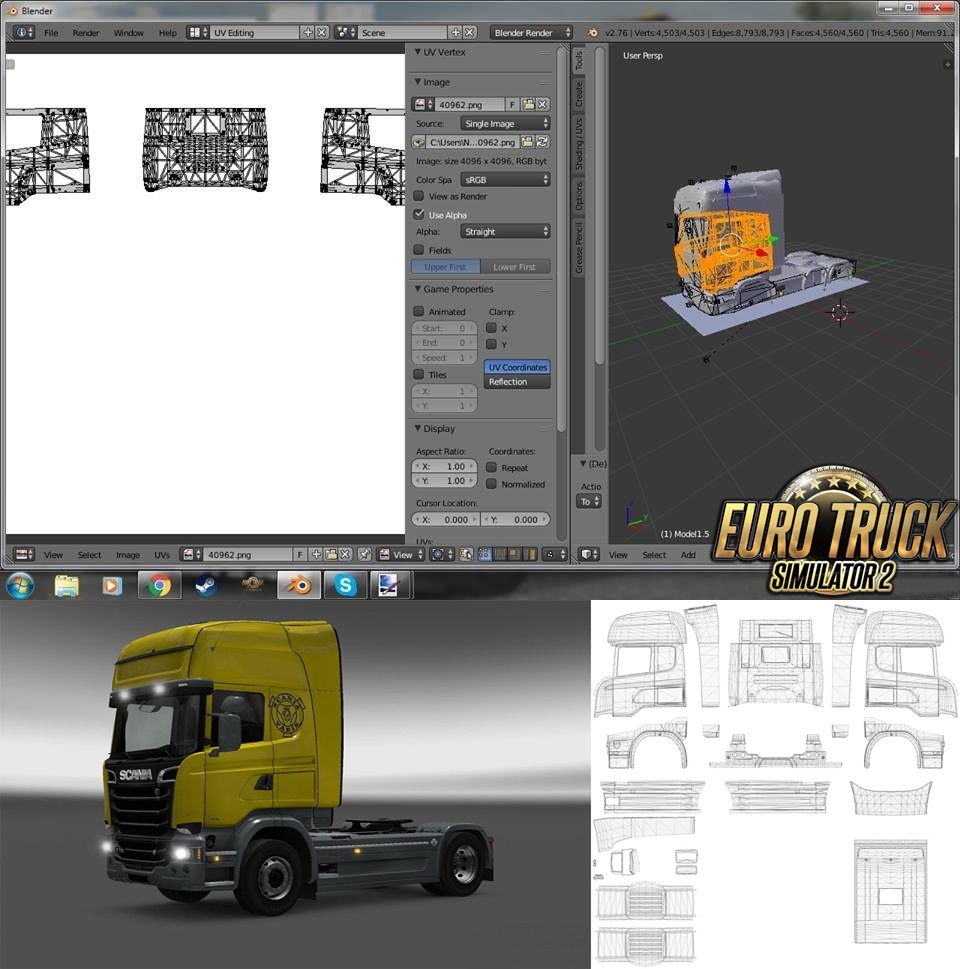
Task: Open the Window menu
Action: [x=129, y=33]
